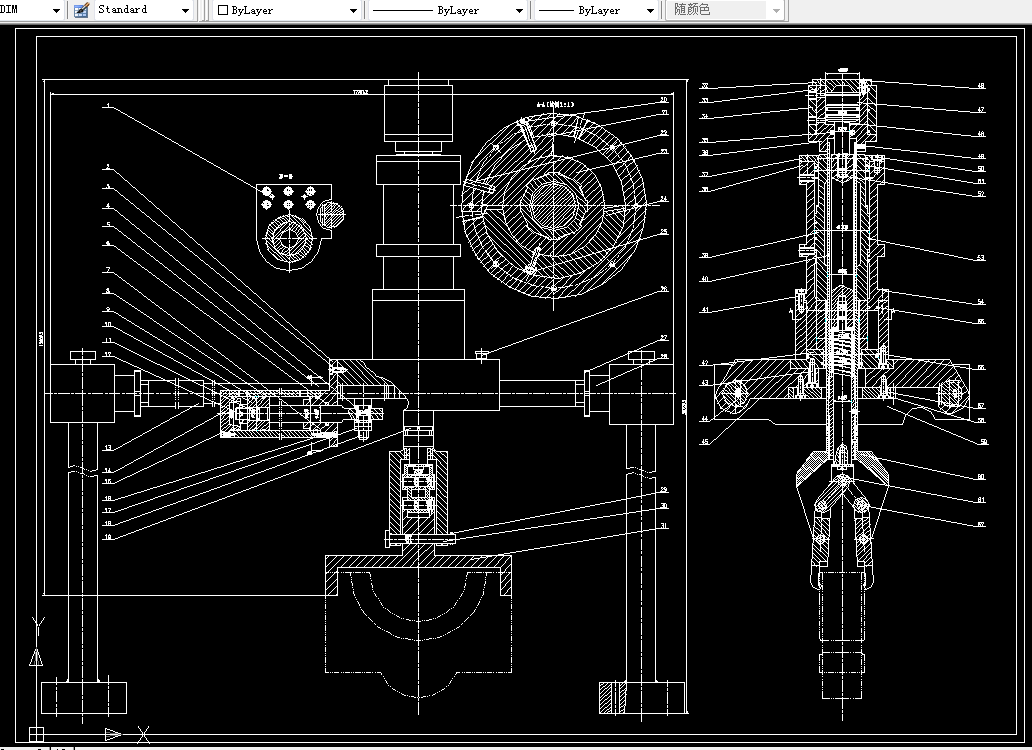Click part balloon number 60 label
Viewport: 1032px width, 750px height.
point(981,476)
